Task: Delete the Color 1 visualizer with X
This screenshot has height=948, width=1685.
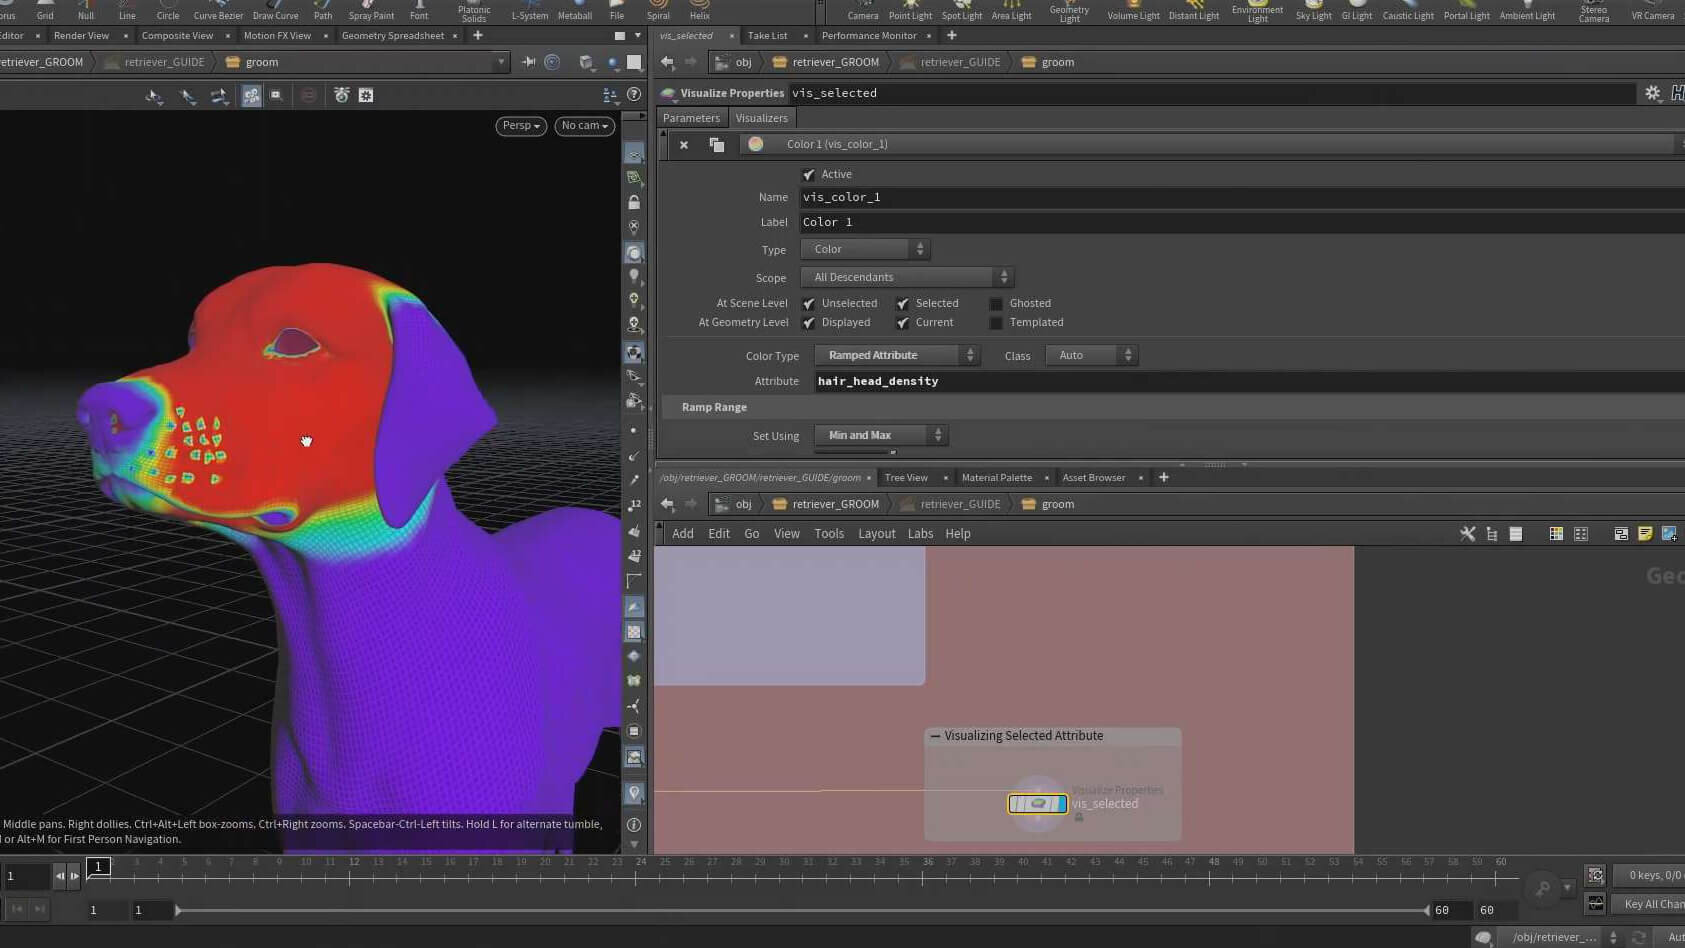Action: pyautogui.click(x=684, y=145)
